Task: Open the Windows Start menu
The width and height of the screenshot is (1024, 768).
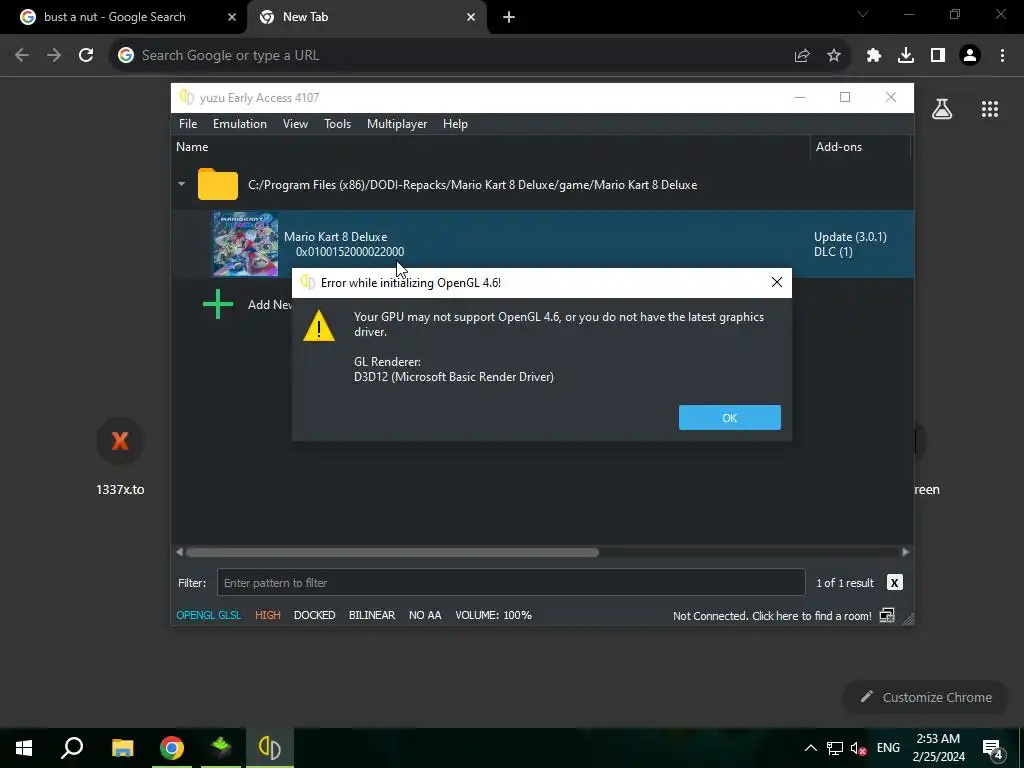Action: (24, 748)
